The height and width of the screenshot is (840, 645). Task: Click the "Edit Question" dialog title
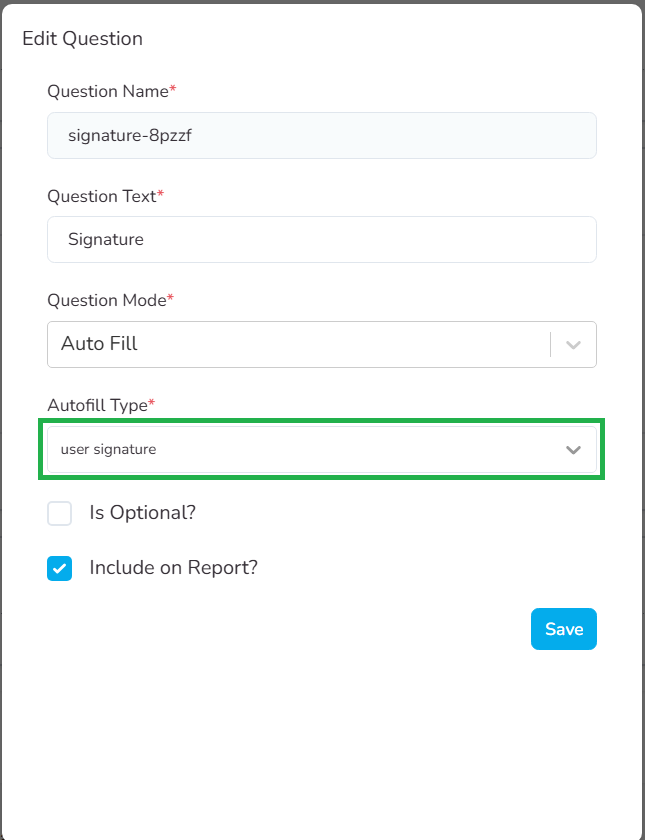[82, 39]
